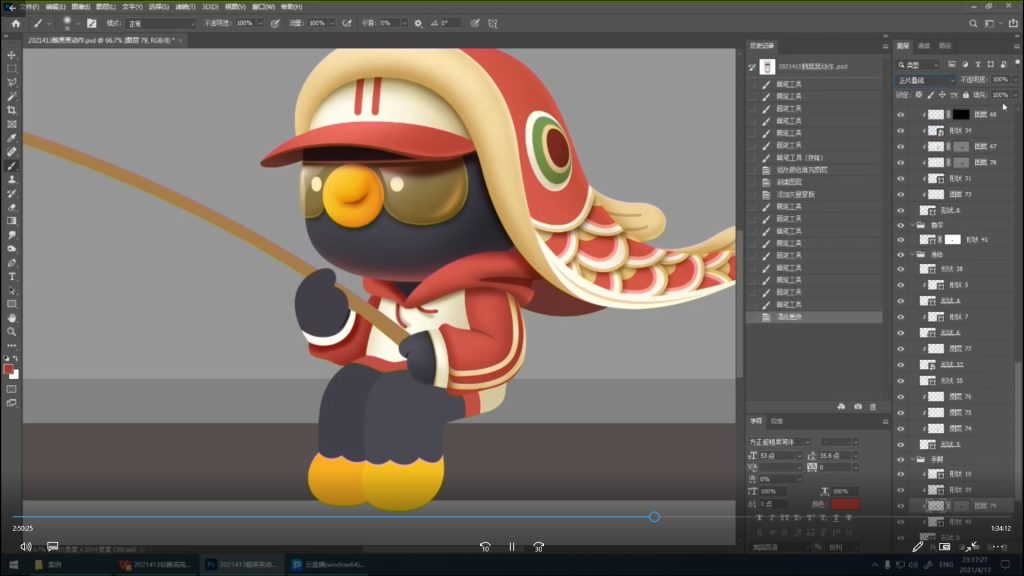Click the red text color swatch
Image resolution: width=1024 pixels, height=576 pixels.
click(845, 503)
